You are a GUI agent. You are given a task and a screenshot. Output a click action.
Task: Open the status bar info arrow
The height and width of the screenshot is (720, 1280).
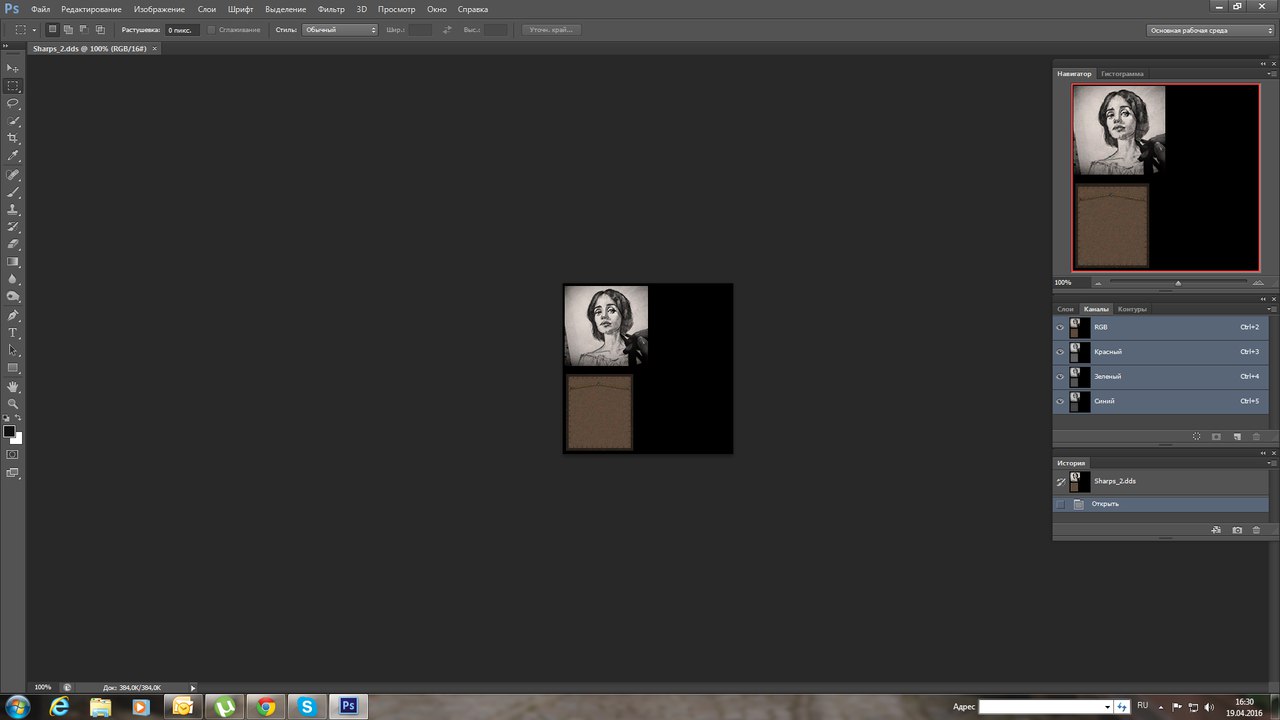193,687
